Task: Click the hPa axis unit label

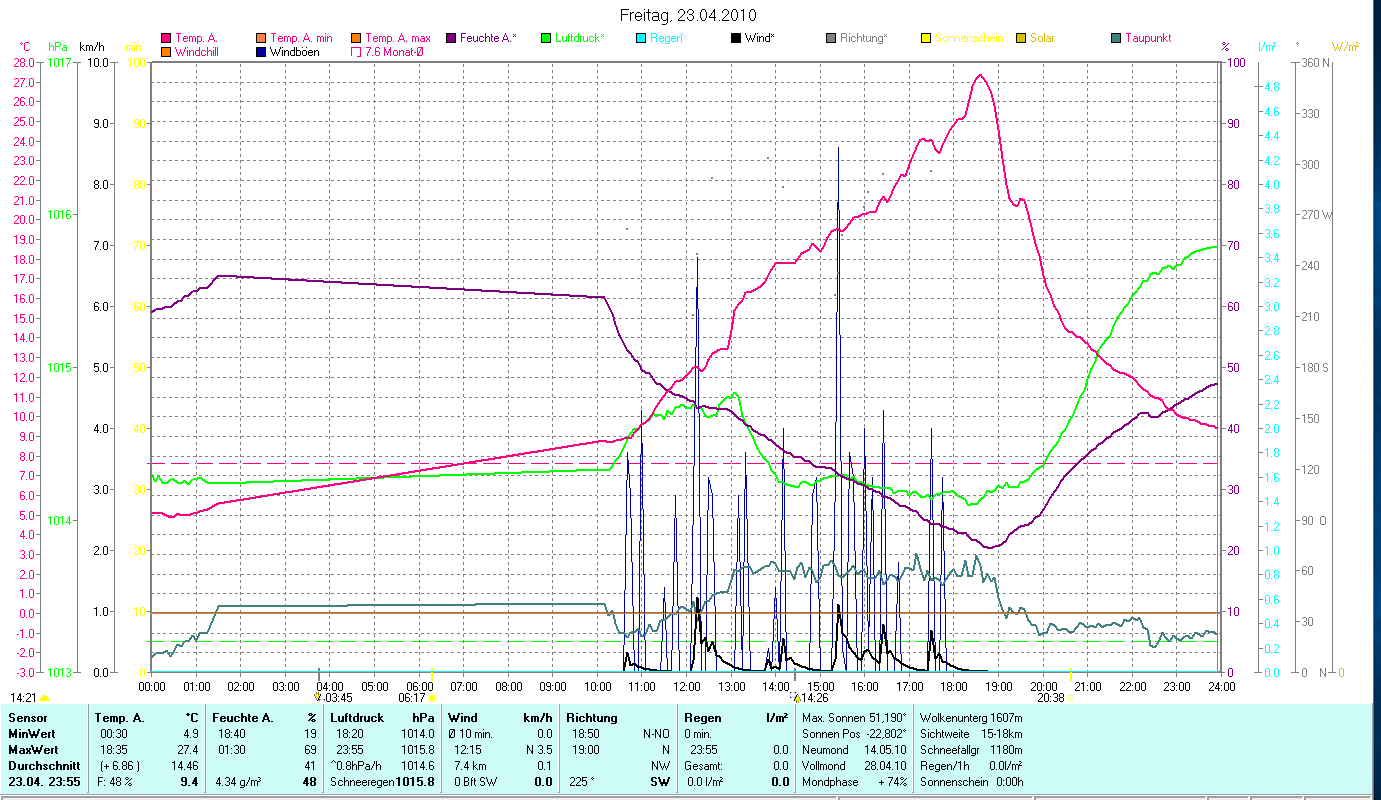Action: tap(58, 46)
